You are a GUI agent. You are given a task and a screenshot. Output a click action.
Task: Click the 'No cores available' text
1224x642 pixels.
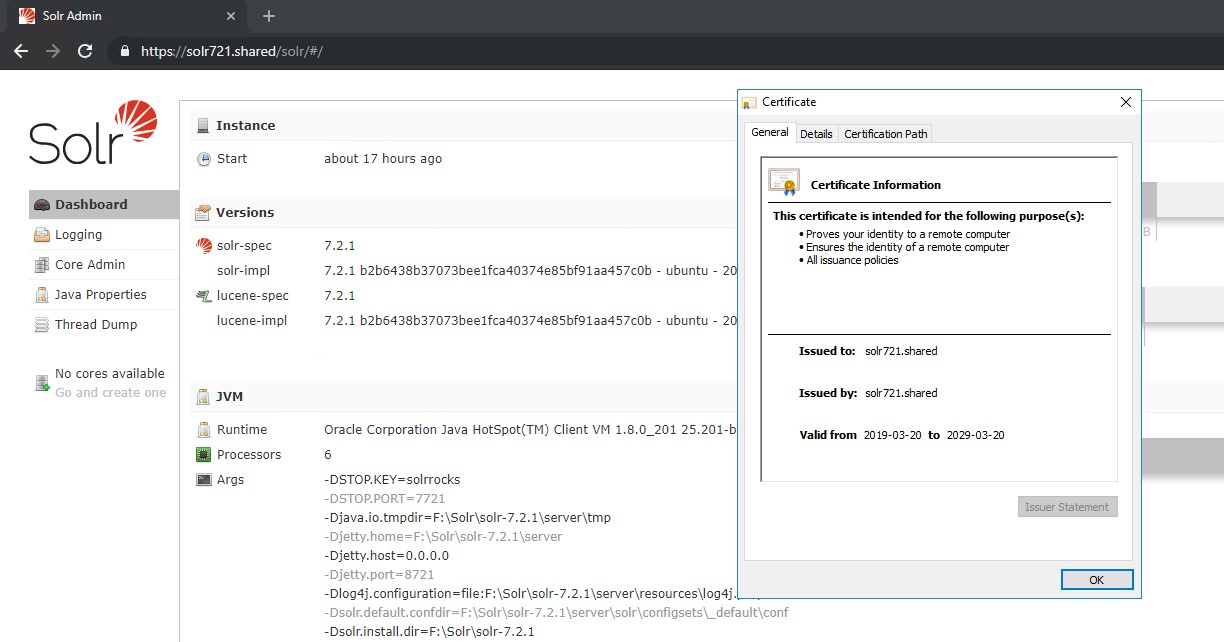(x=110, y=373)
